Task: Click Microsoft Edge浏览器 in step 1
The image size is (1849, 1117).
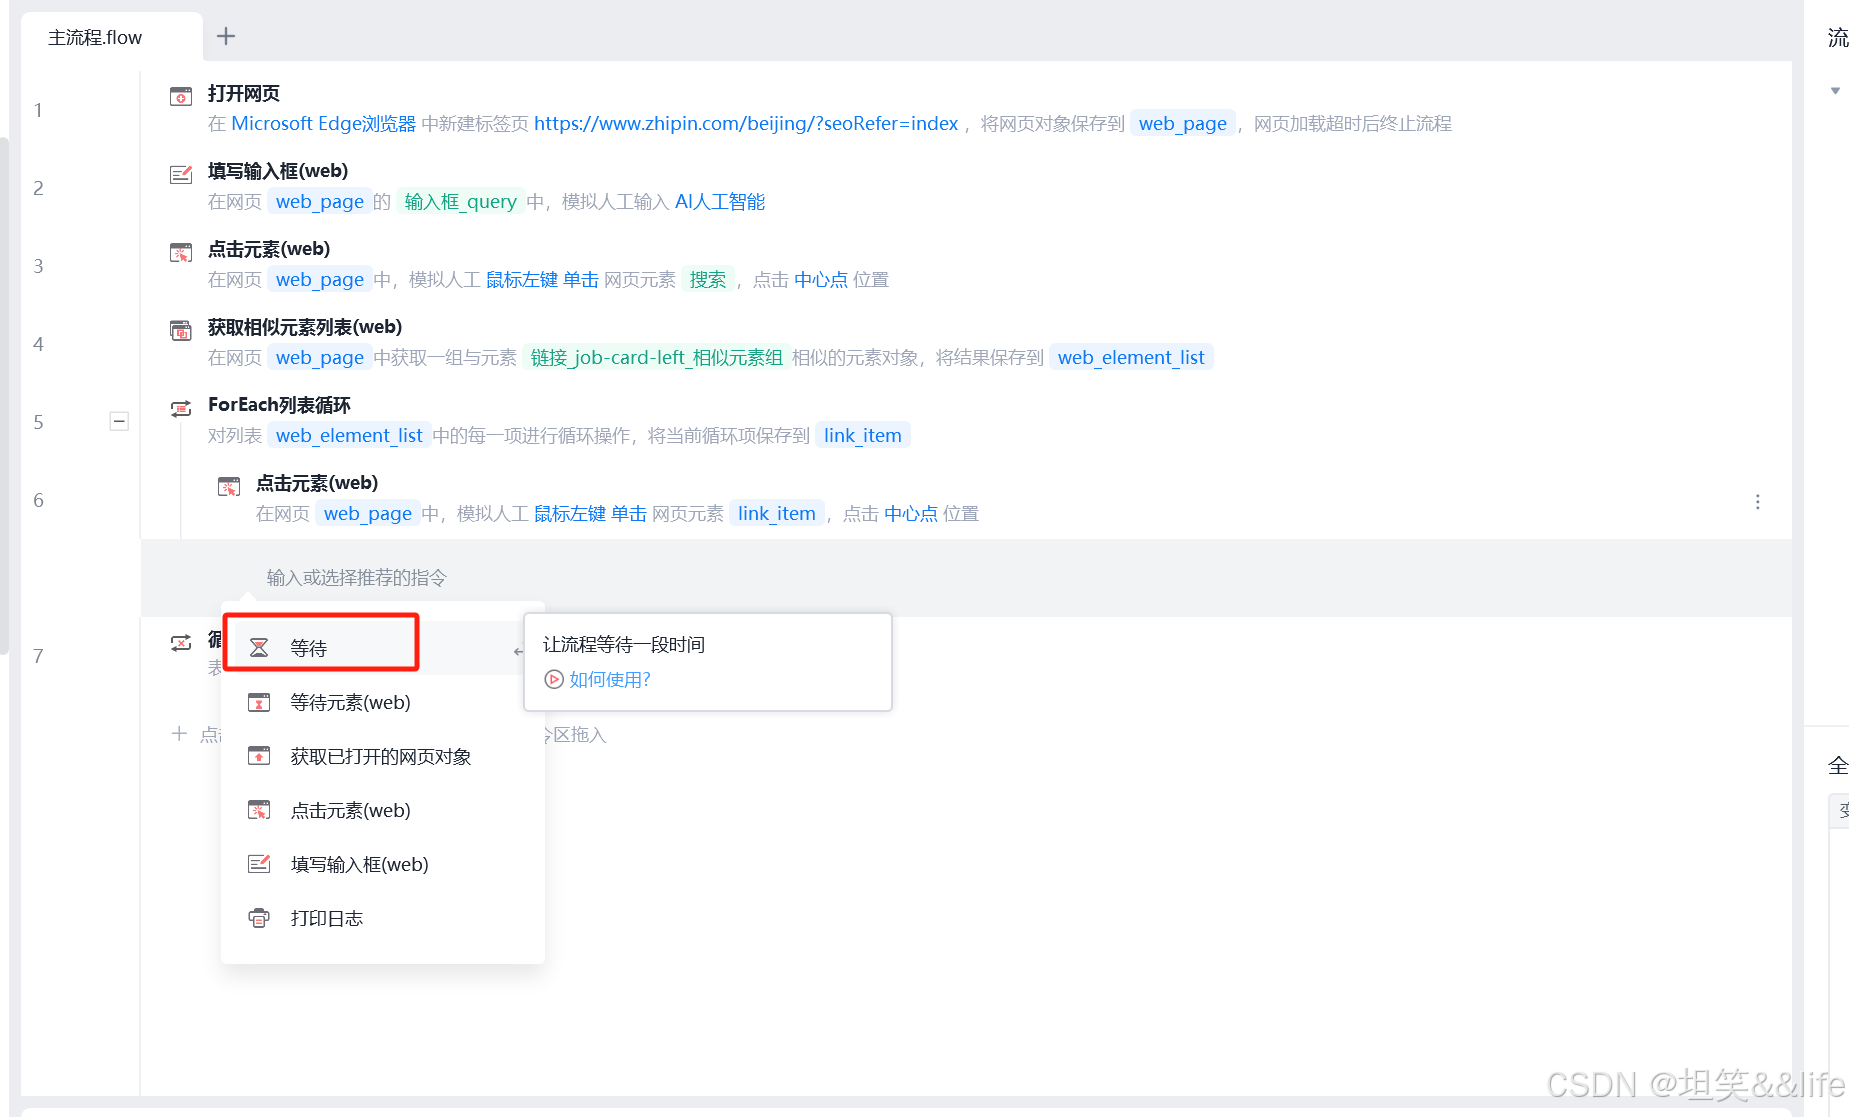Action: tap(323, 123)
